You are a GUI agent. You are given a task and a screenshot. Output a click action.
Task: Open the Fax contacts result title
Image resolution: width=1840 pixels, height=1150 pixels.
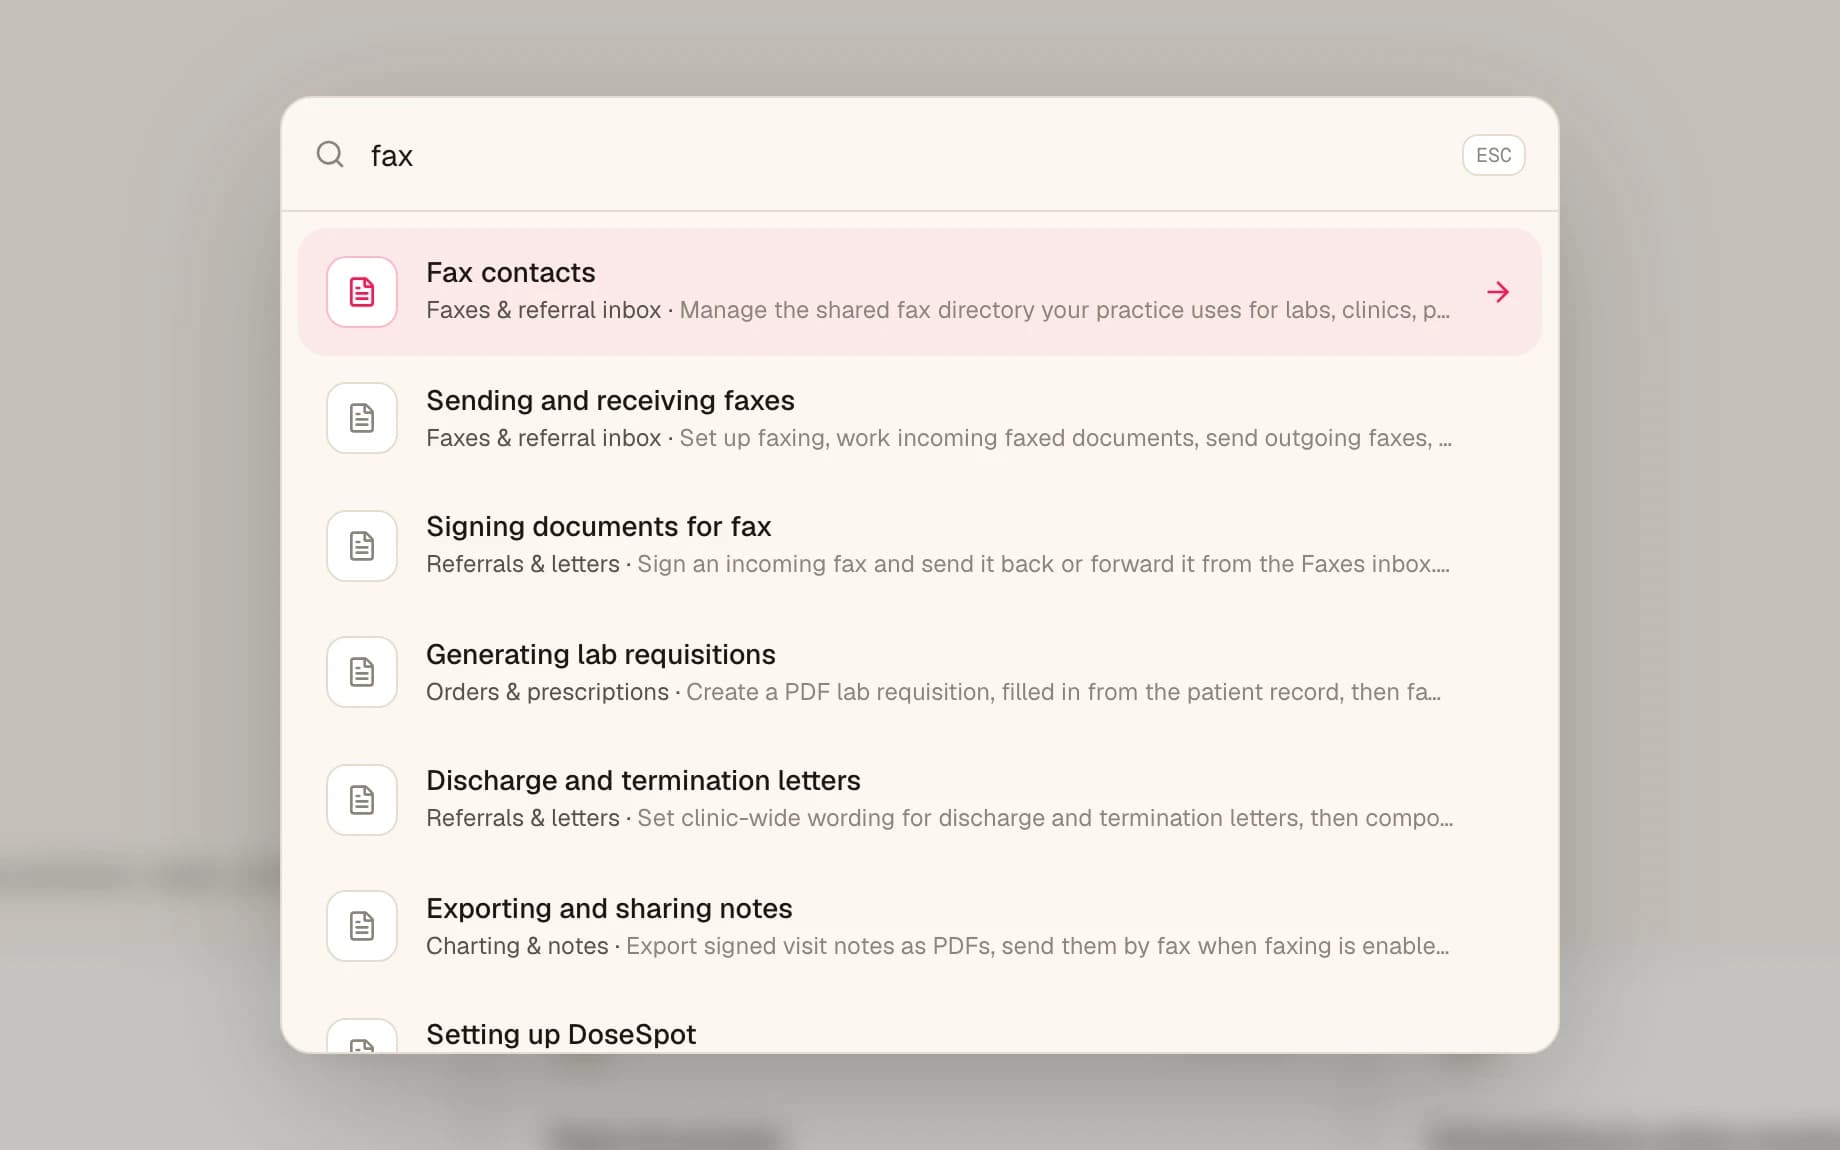[x=510, y=273]
